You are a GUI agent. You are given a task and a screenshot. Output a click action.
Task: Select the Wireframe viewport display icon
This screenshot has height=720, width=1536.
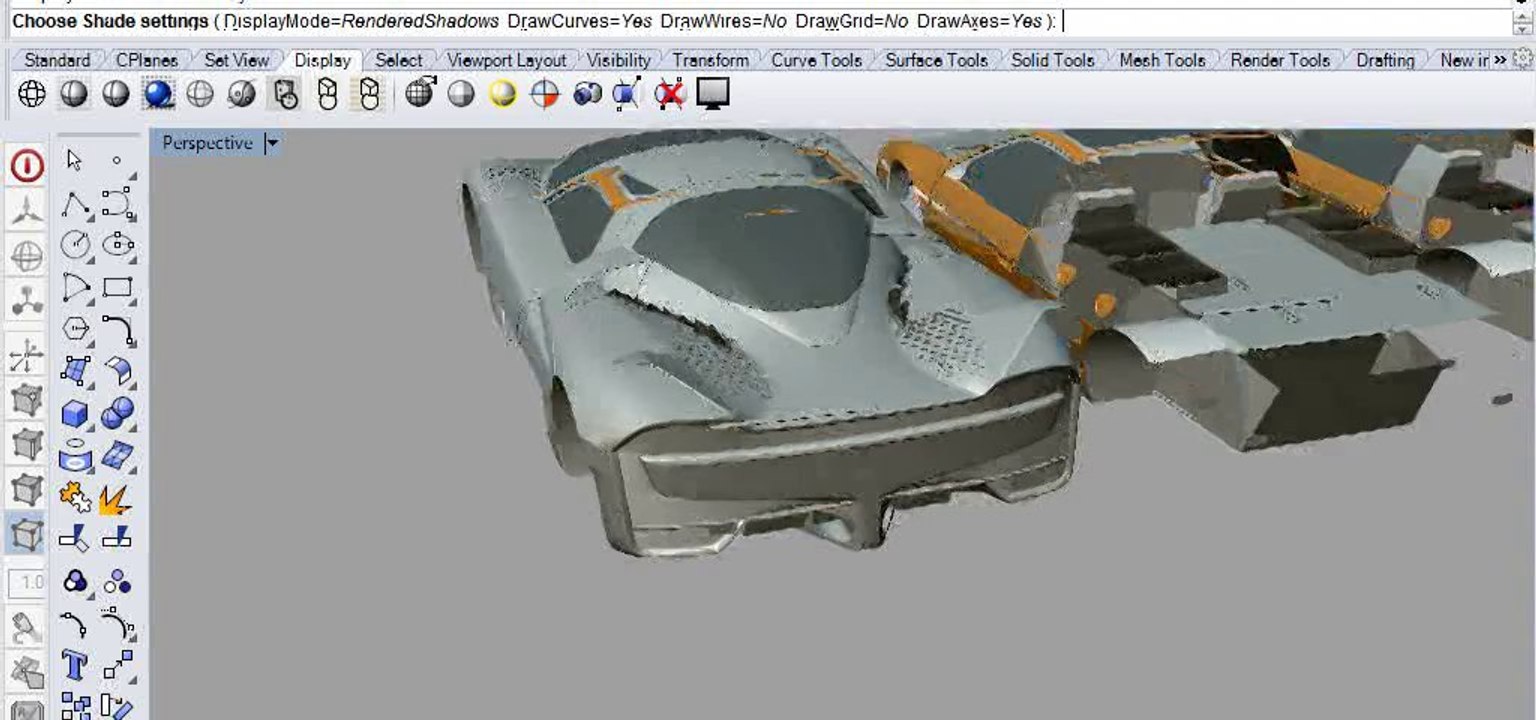pos(32,95)
